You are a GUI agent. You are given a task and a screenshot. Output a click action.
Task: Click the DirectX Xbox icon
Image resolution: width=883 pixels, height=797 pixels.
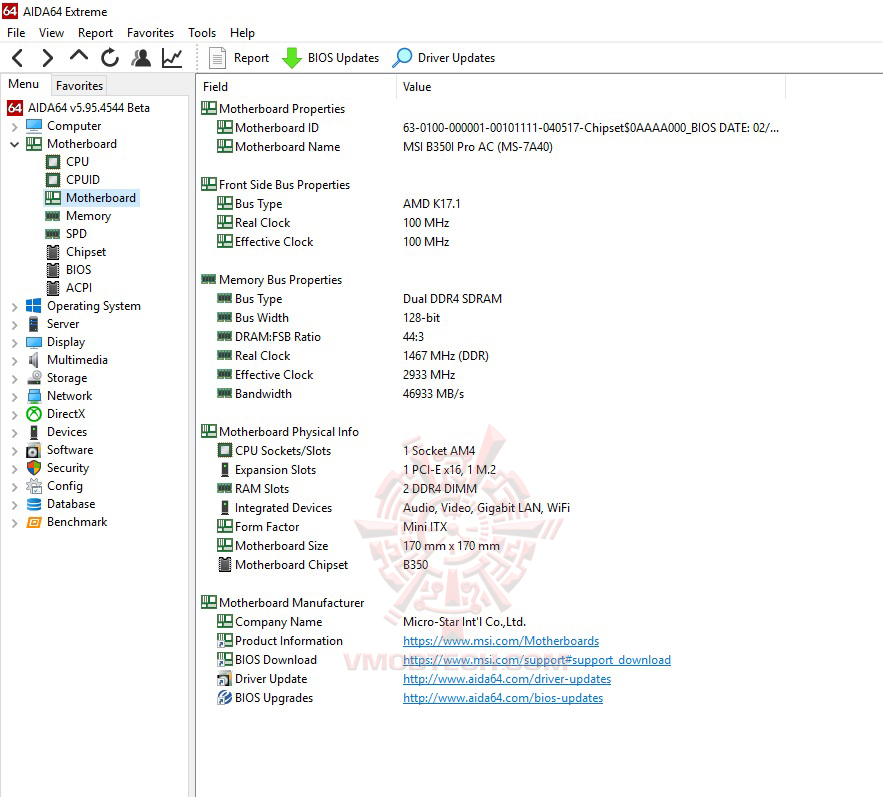click(34, 414)
